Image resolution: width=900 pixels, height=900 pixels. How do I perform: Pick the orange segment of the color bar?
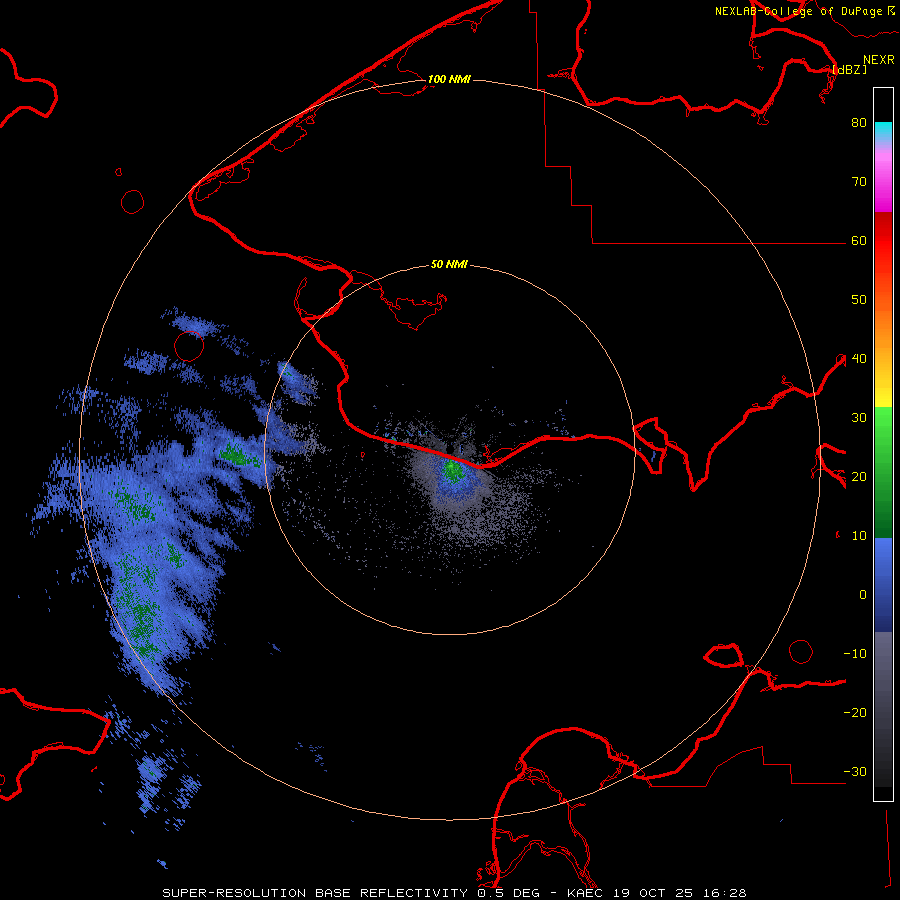tap(883, 327)
